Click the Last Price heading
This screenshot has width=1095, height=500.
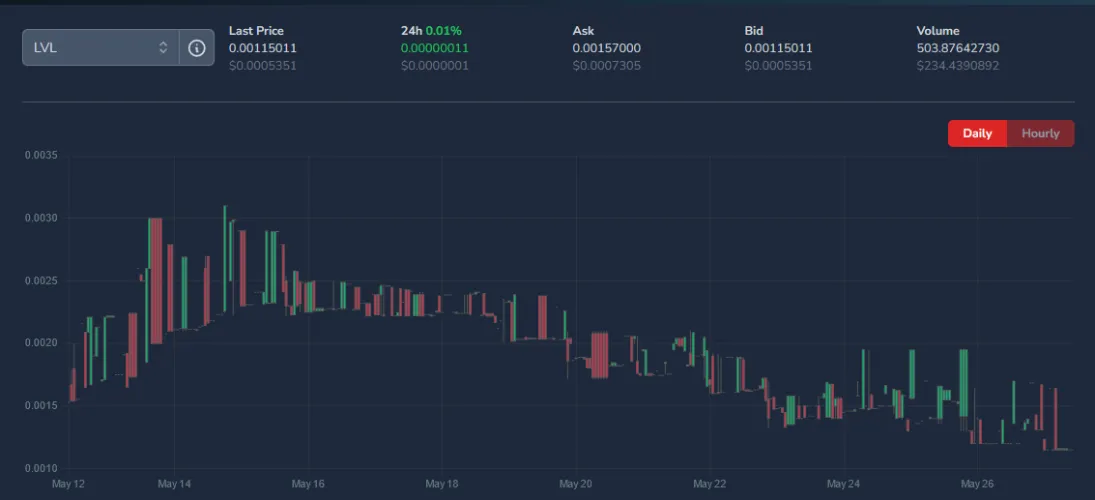256,31
